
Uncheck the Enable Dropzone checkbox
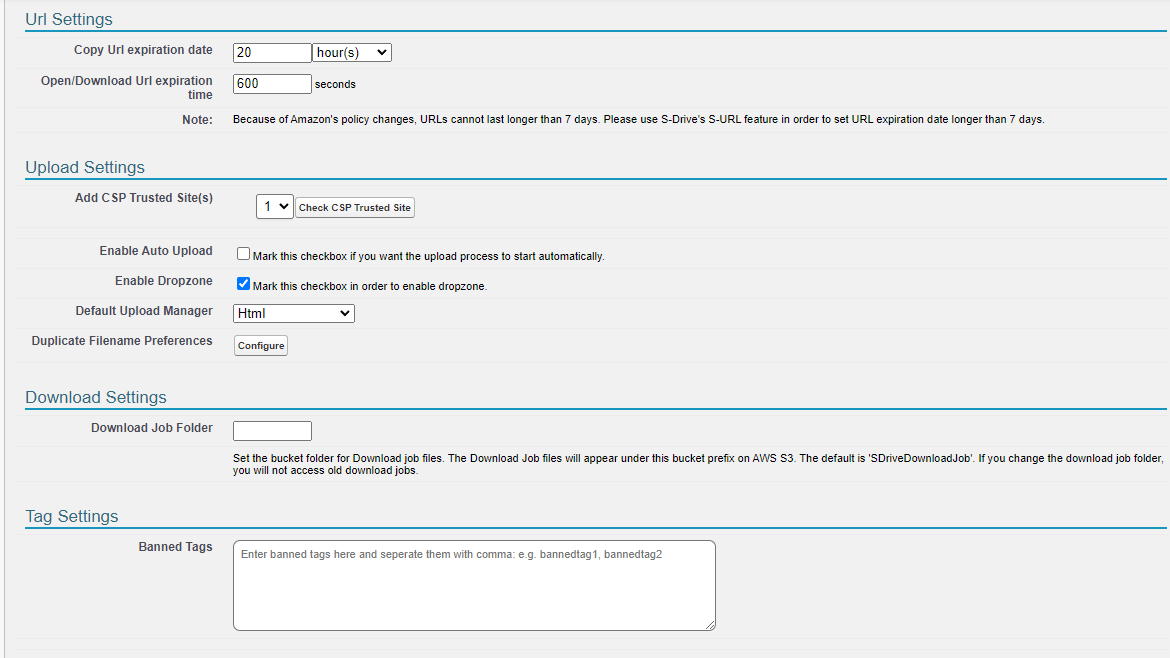(x=243, y=284)
